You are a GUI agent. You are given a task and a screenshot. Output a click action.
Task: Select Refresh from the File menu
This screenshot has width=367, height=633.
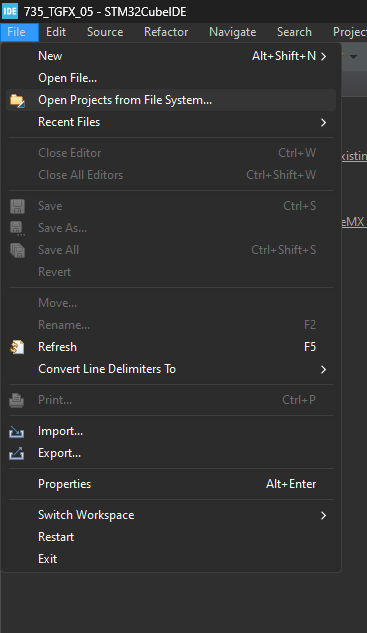pos(171,347)
